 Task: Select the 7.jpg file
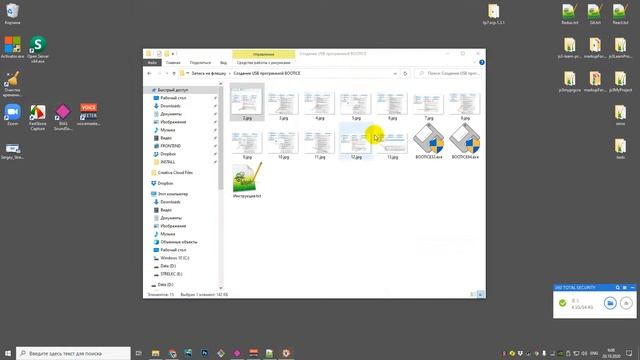coord(428,105)
